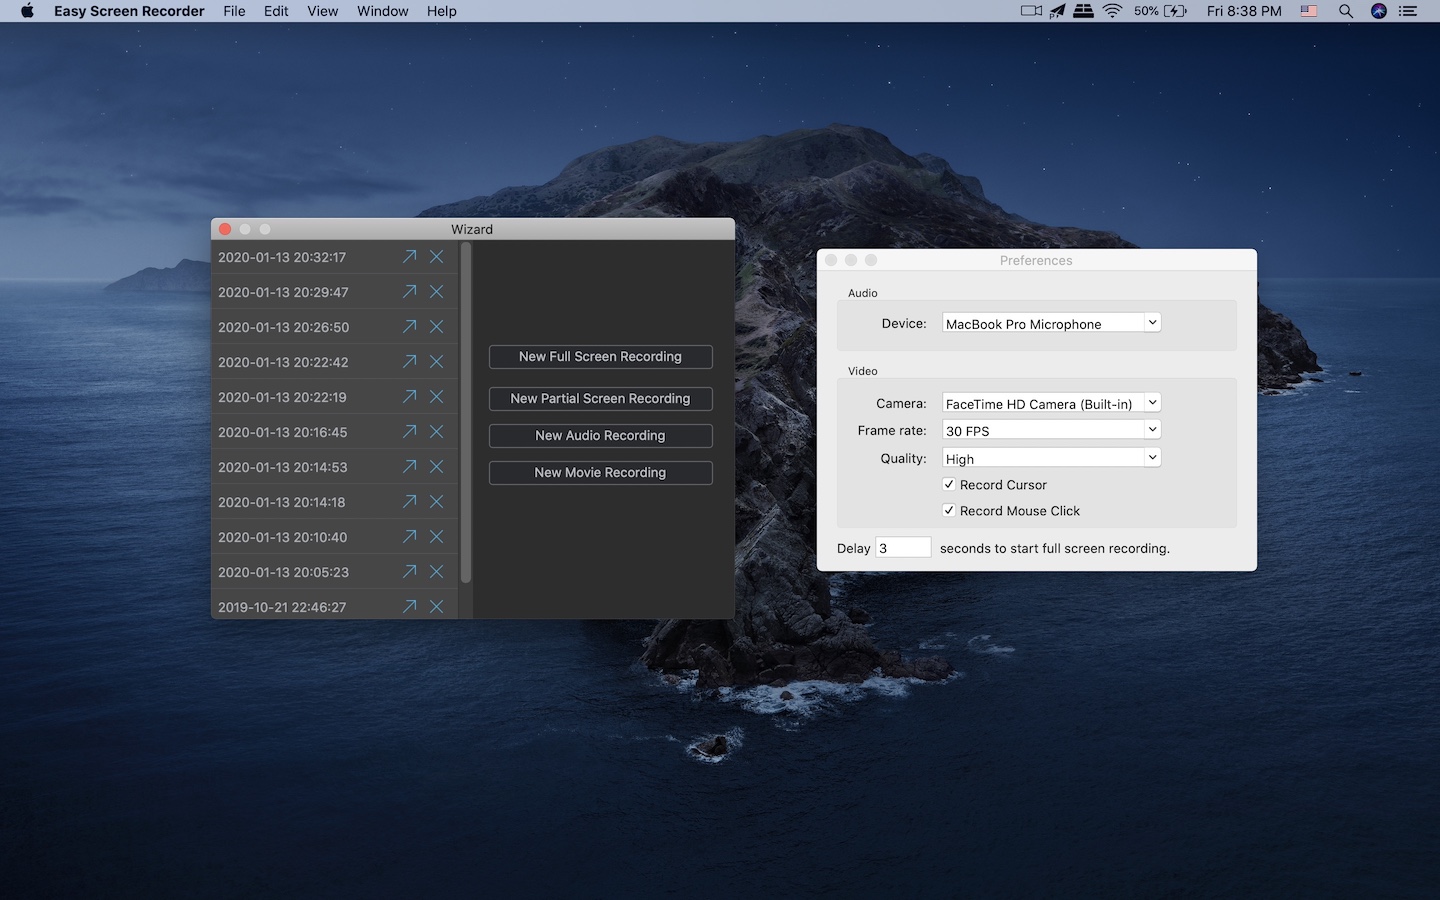Start a New Movie Recording

[600, 473]
